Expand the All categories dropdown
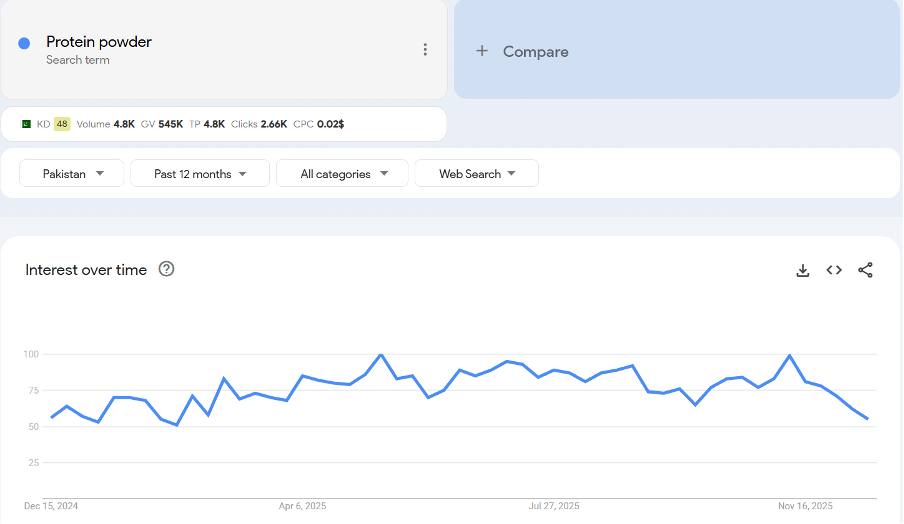This screenshot has height=524, width=904. pyautogui.click(x=342, y=174)
